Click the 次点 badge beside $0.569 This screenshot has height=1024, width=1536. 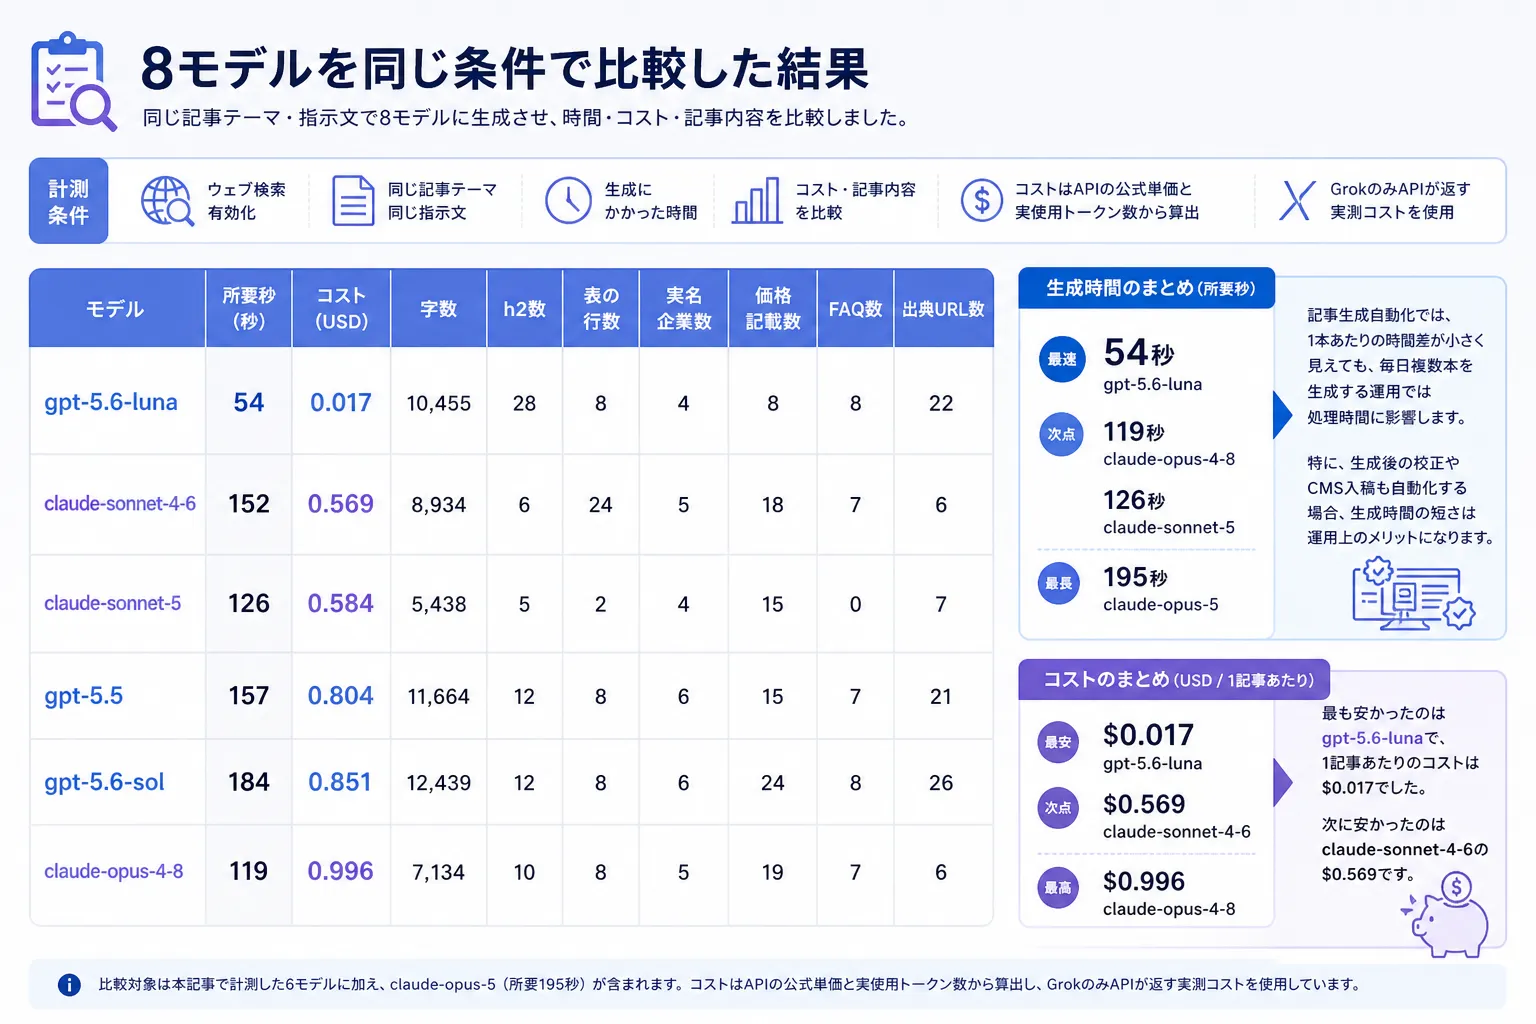1058,808
